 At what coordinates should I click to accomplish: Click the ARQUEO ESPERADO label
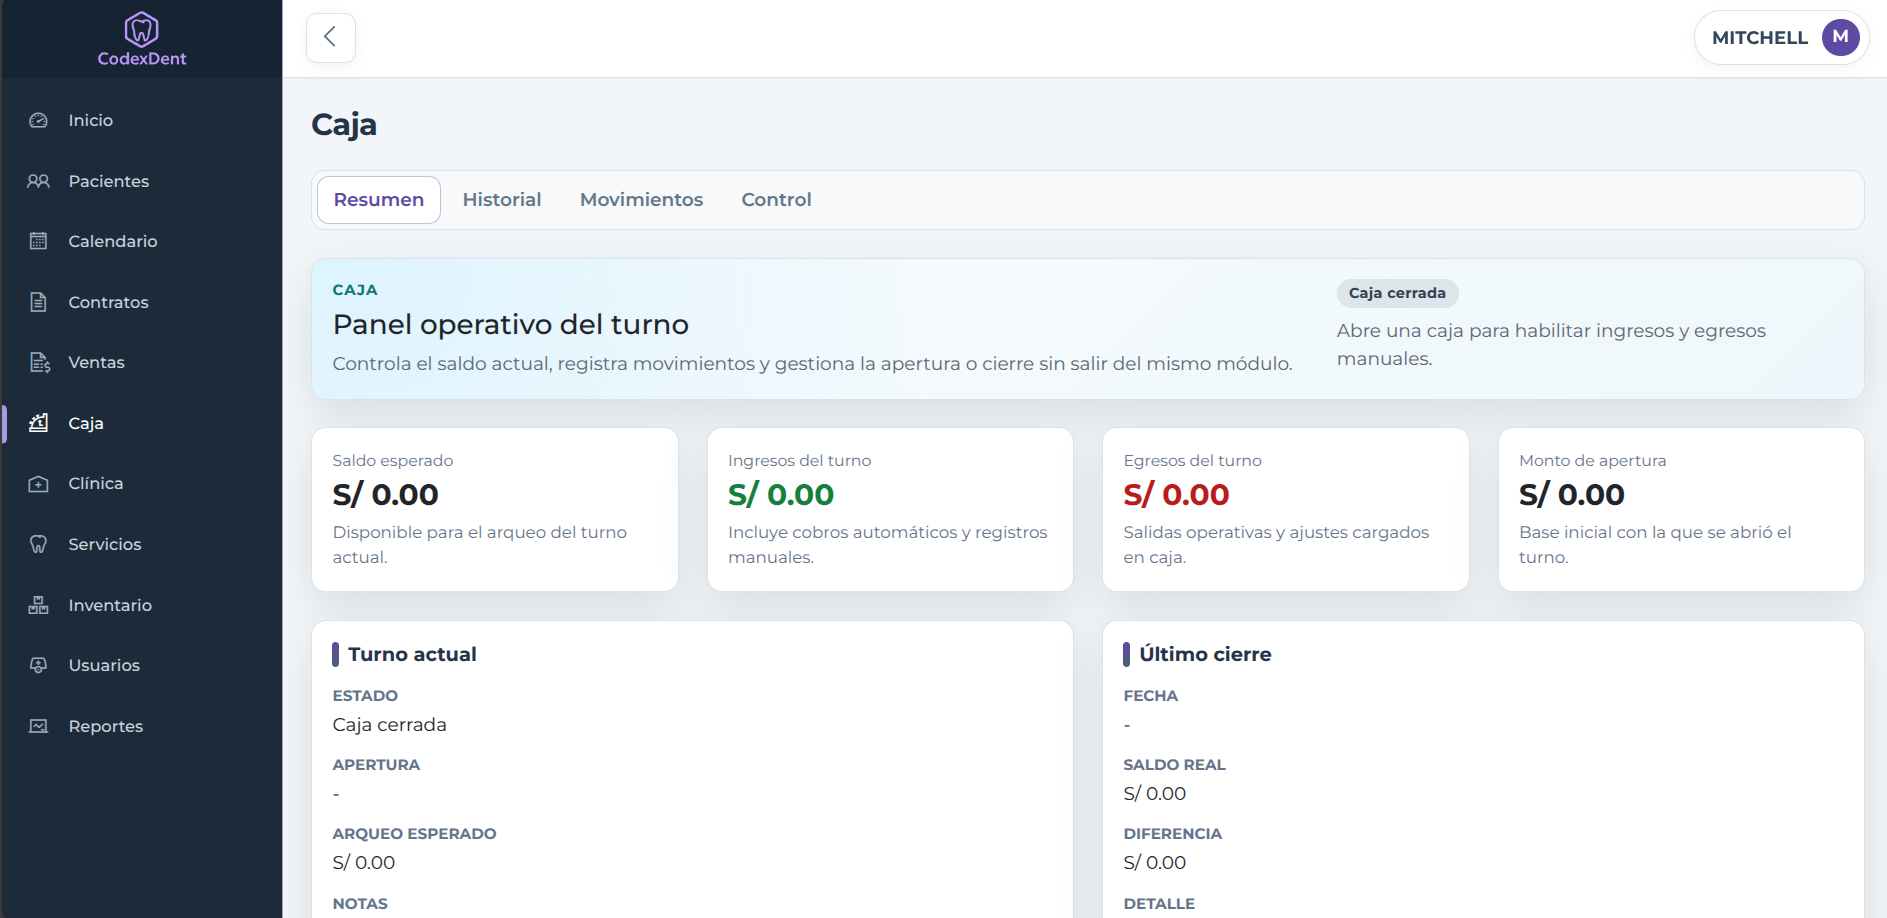tap(414, 834)
